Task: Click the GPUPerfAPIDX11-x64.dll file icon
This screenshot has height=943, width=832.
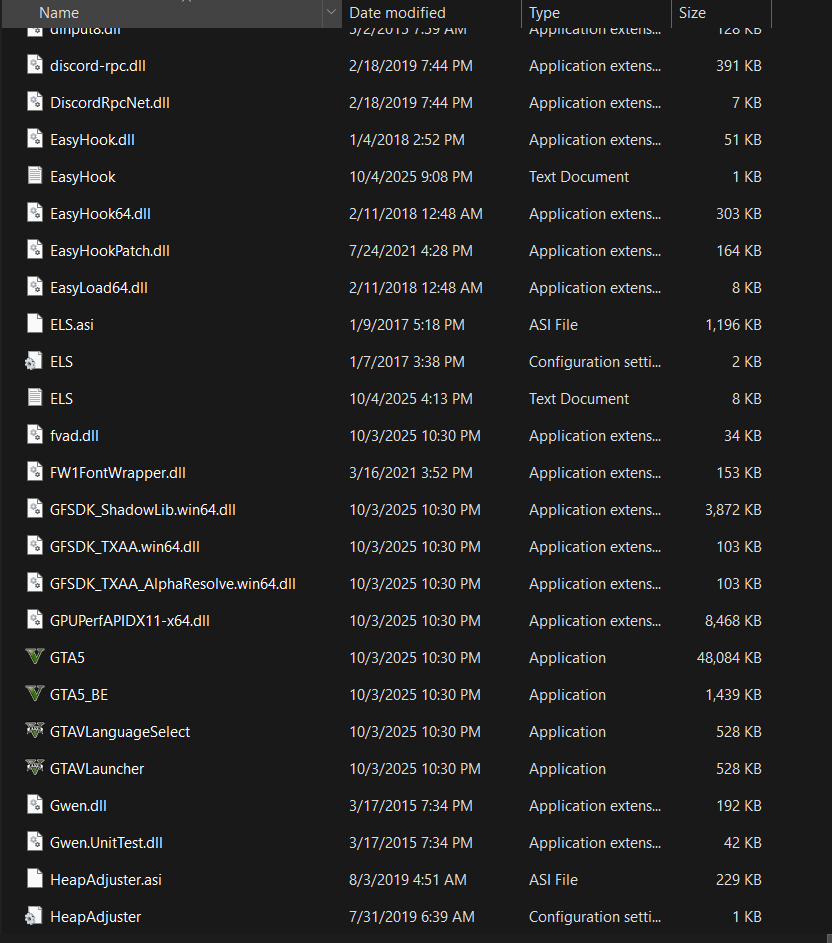Action: point(35,620)
